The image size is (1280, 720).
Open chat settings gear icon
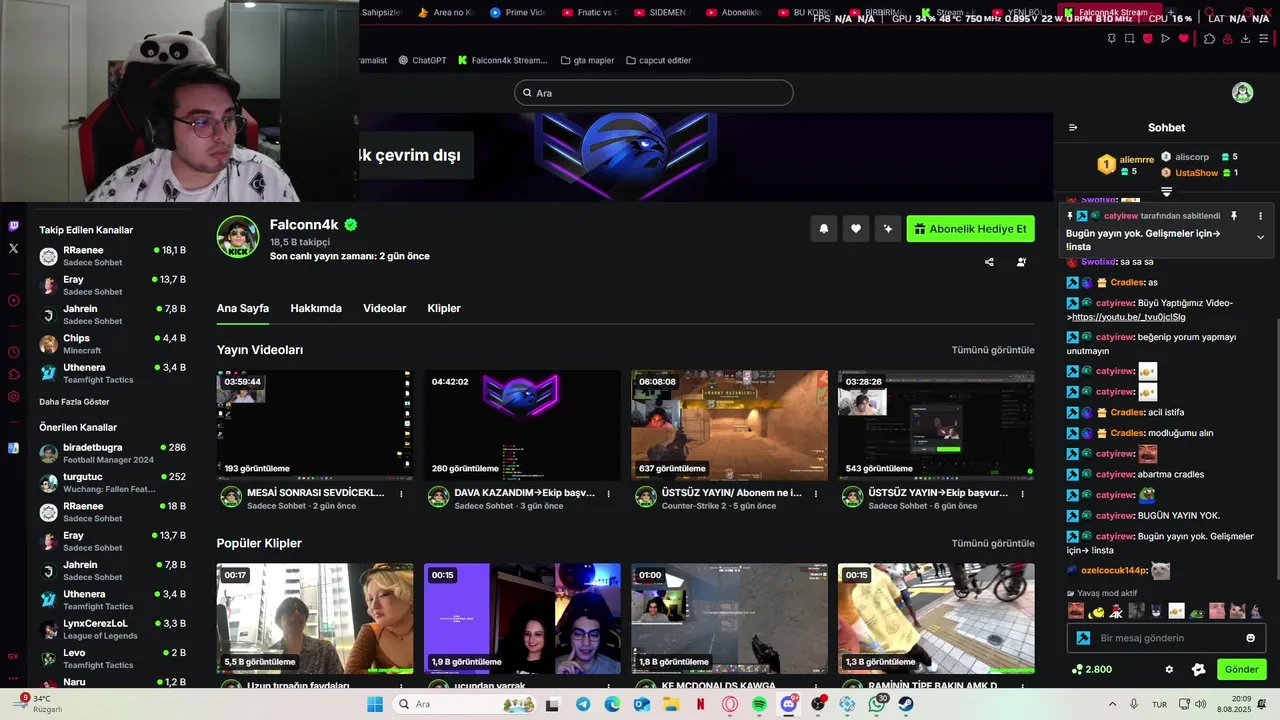coord(1169,669)
